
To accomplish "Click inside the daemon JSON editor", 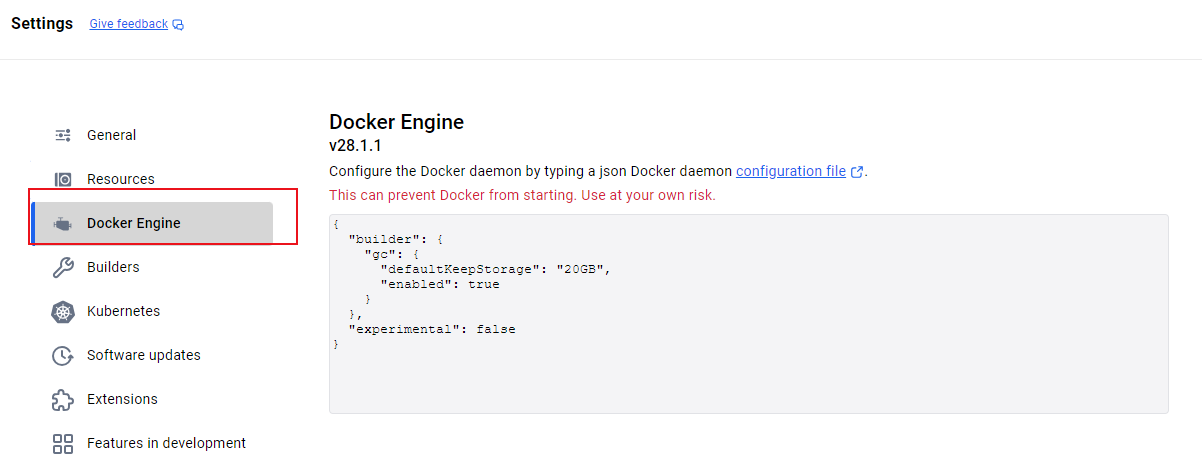I will tap(748, 313).
